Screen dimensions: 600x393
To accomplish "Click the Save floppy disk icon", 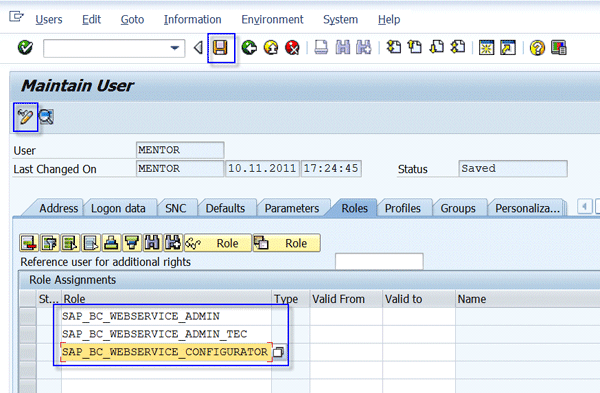I will tap(220, 48).
